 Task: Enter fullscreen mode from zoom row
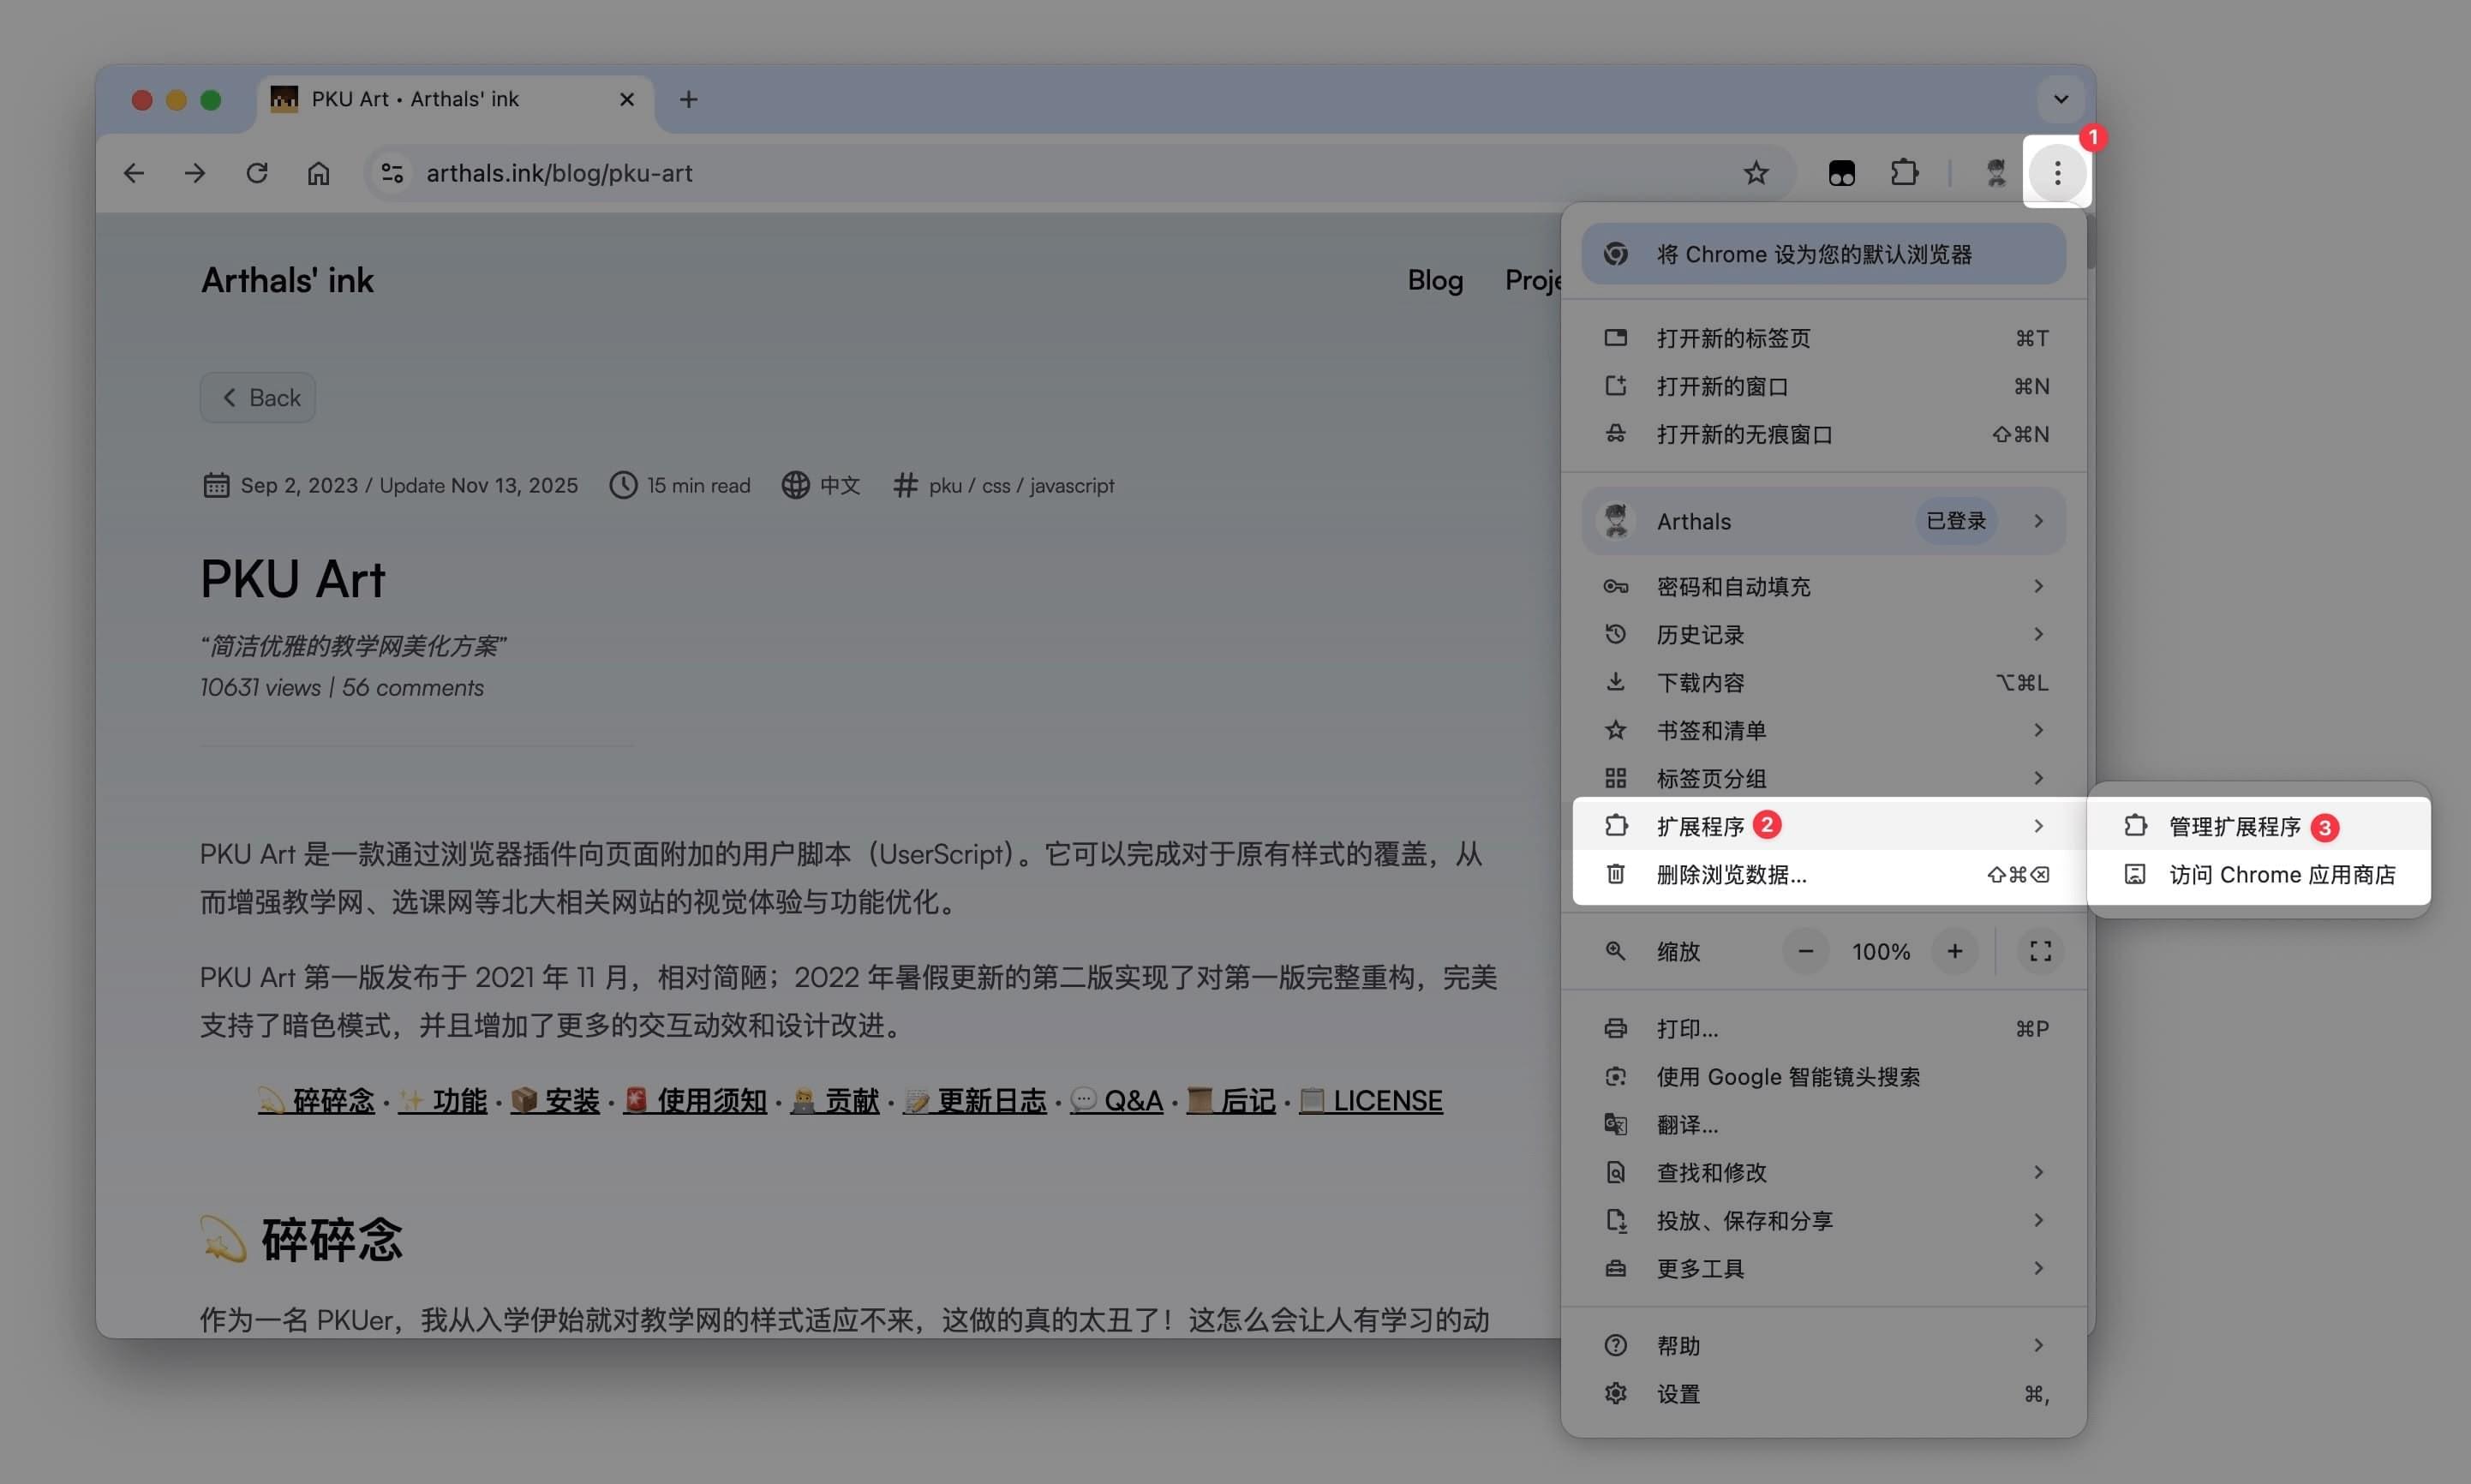click(2040, 951)
